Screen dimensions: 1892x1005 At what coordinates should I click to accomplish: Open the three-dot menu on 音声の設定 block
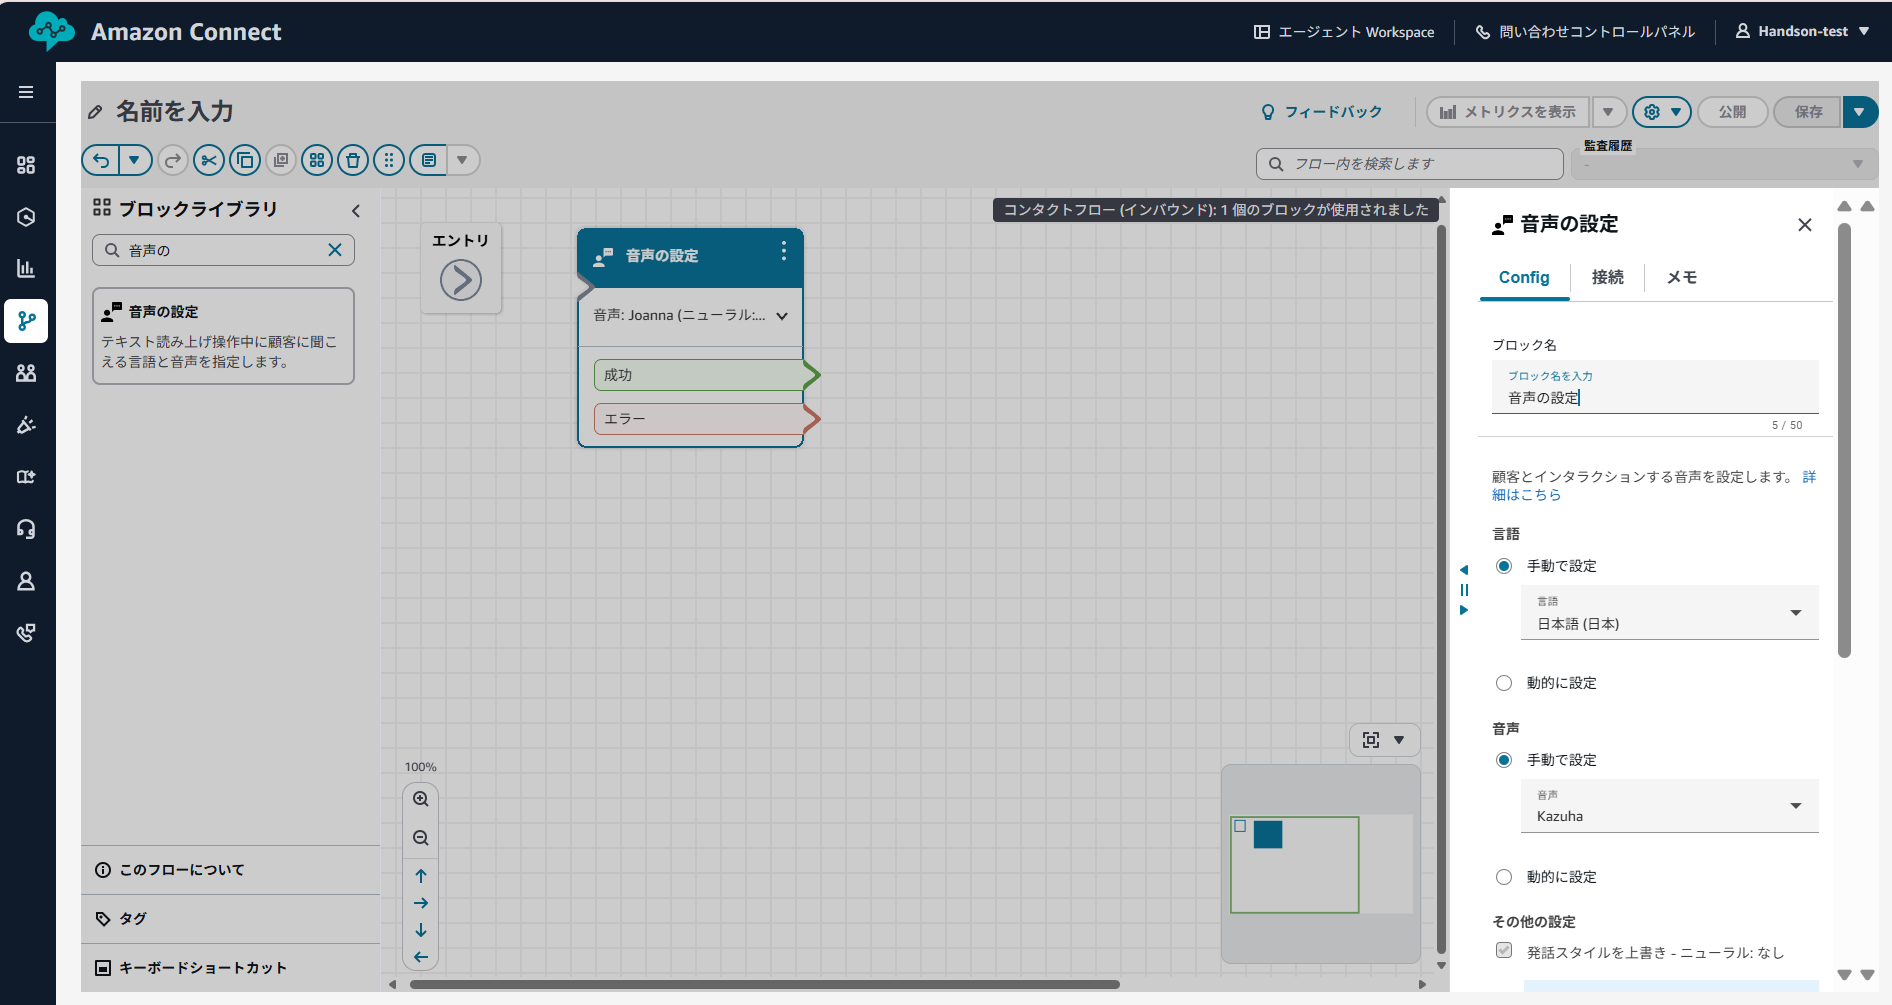click(784, 252)
